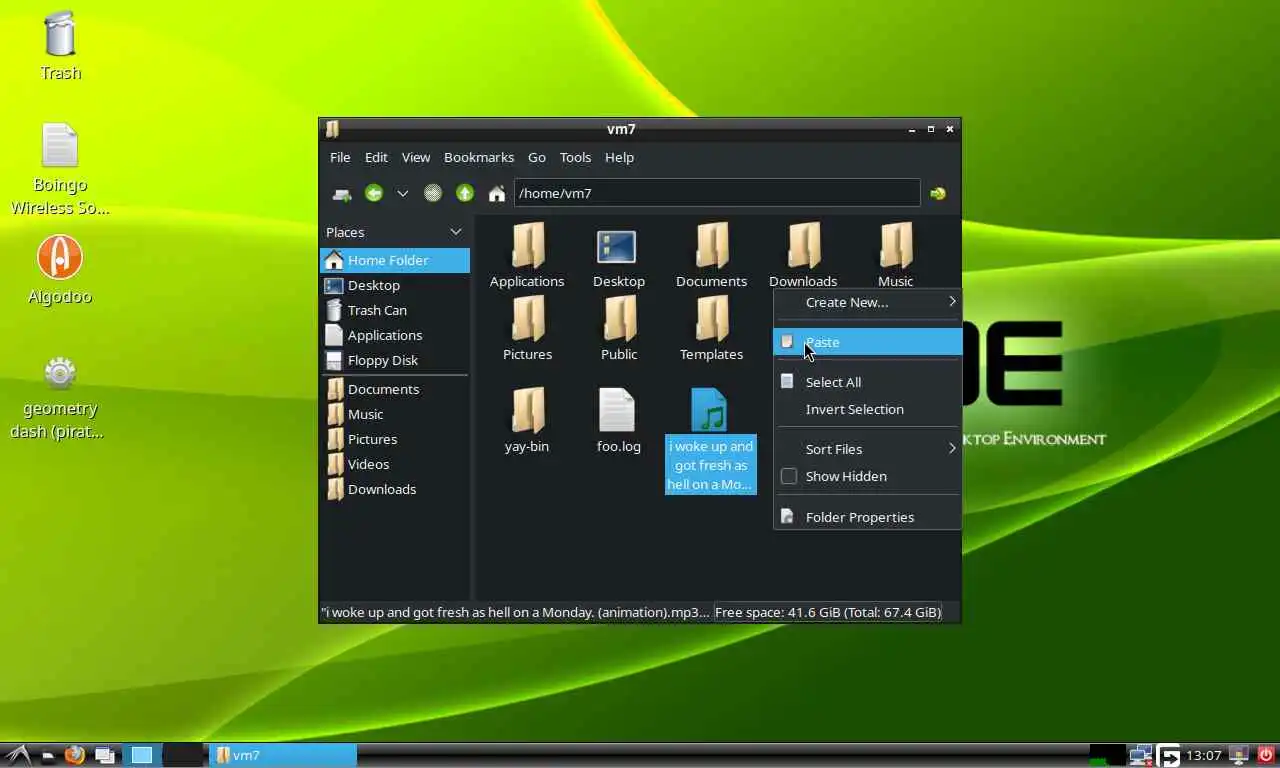Expand Sort Files submenu in context menu
Image resolution: width=1280 pixels, height=768 pixels.
pos(867,449)
